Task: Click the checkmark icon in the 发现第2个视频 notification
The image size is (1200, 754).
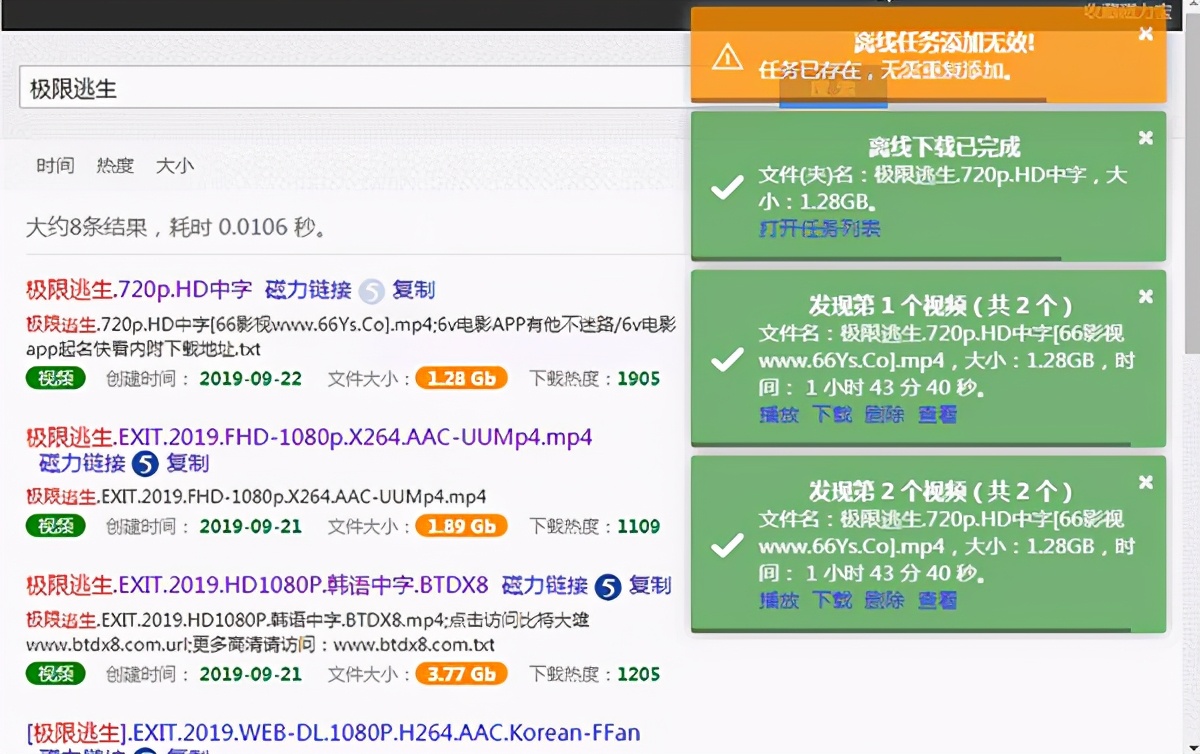Action: (x=726, y=545)
